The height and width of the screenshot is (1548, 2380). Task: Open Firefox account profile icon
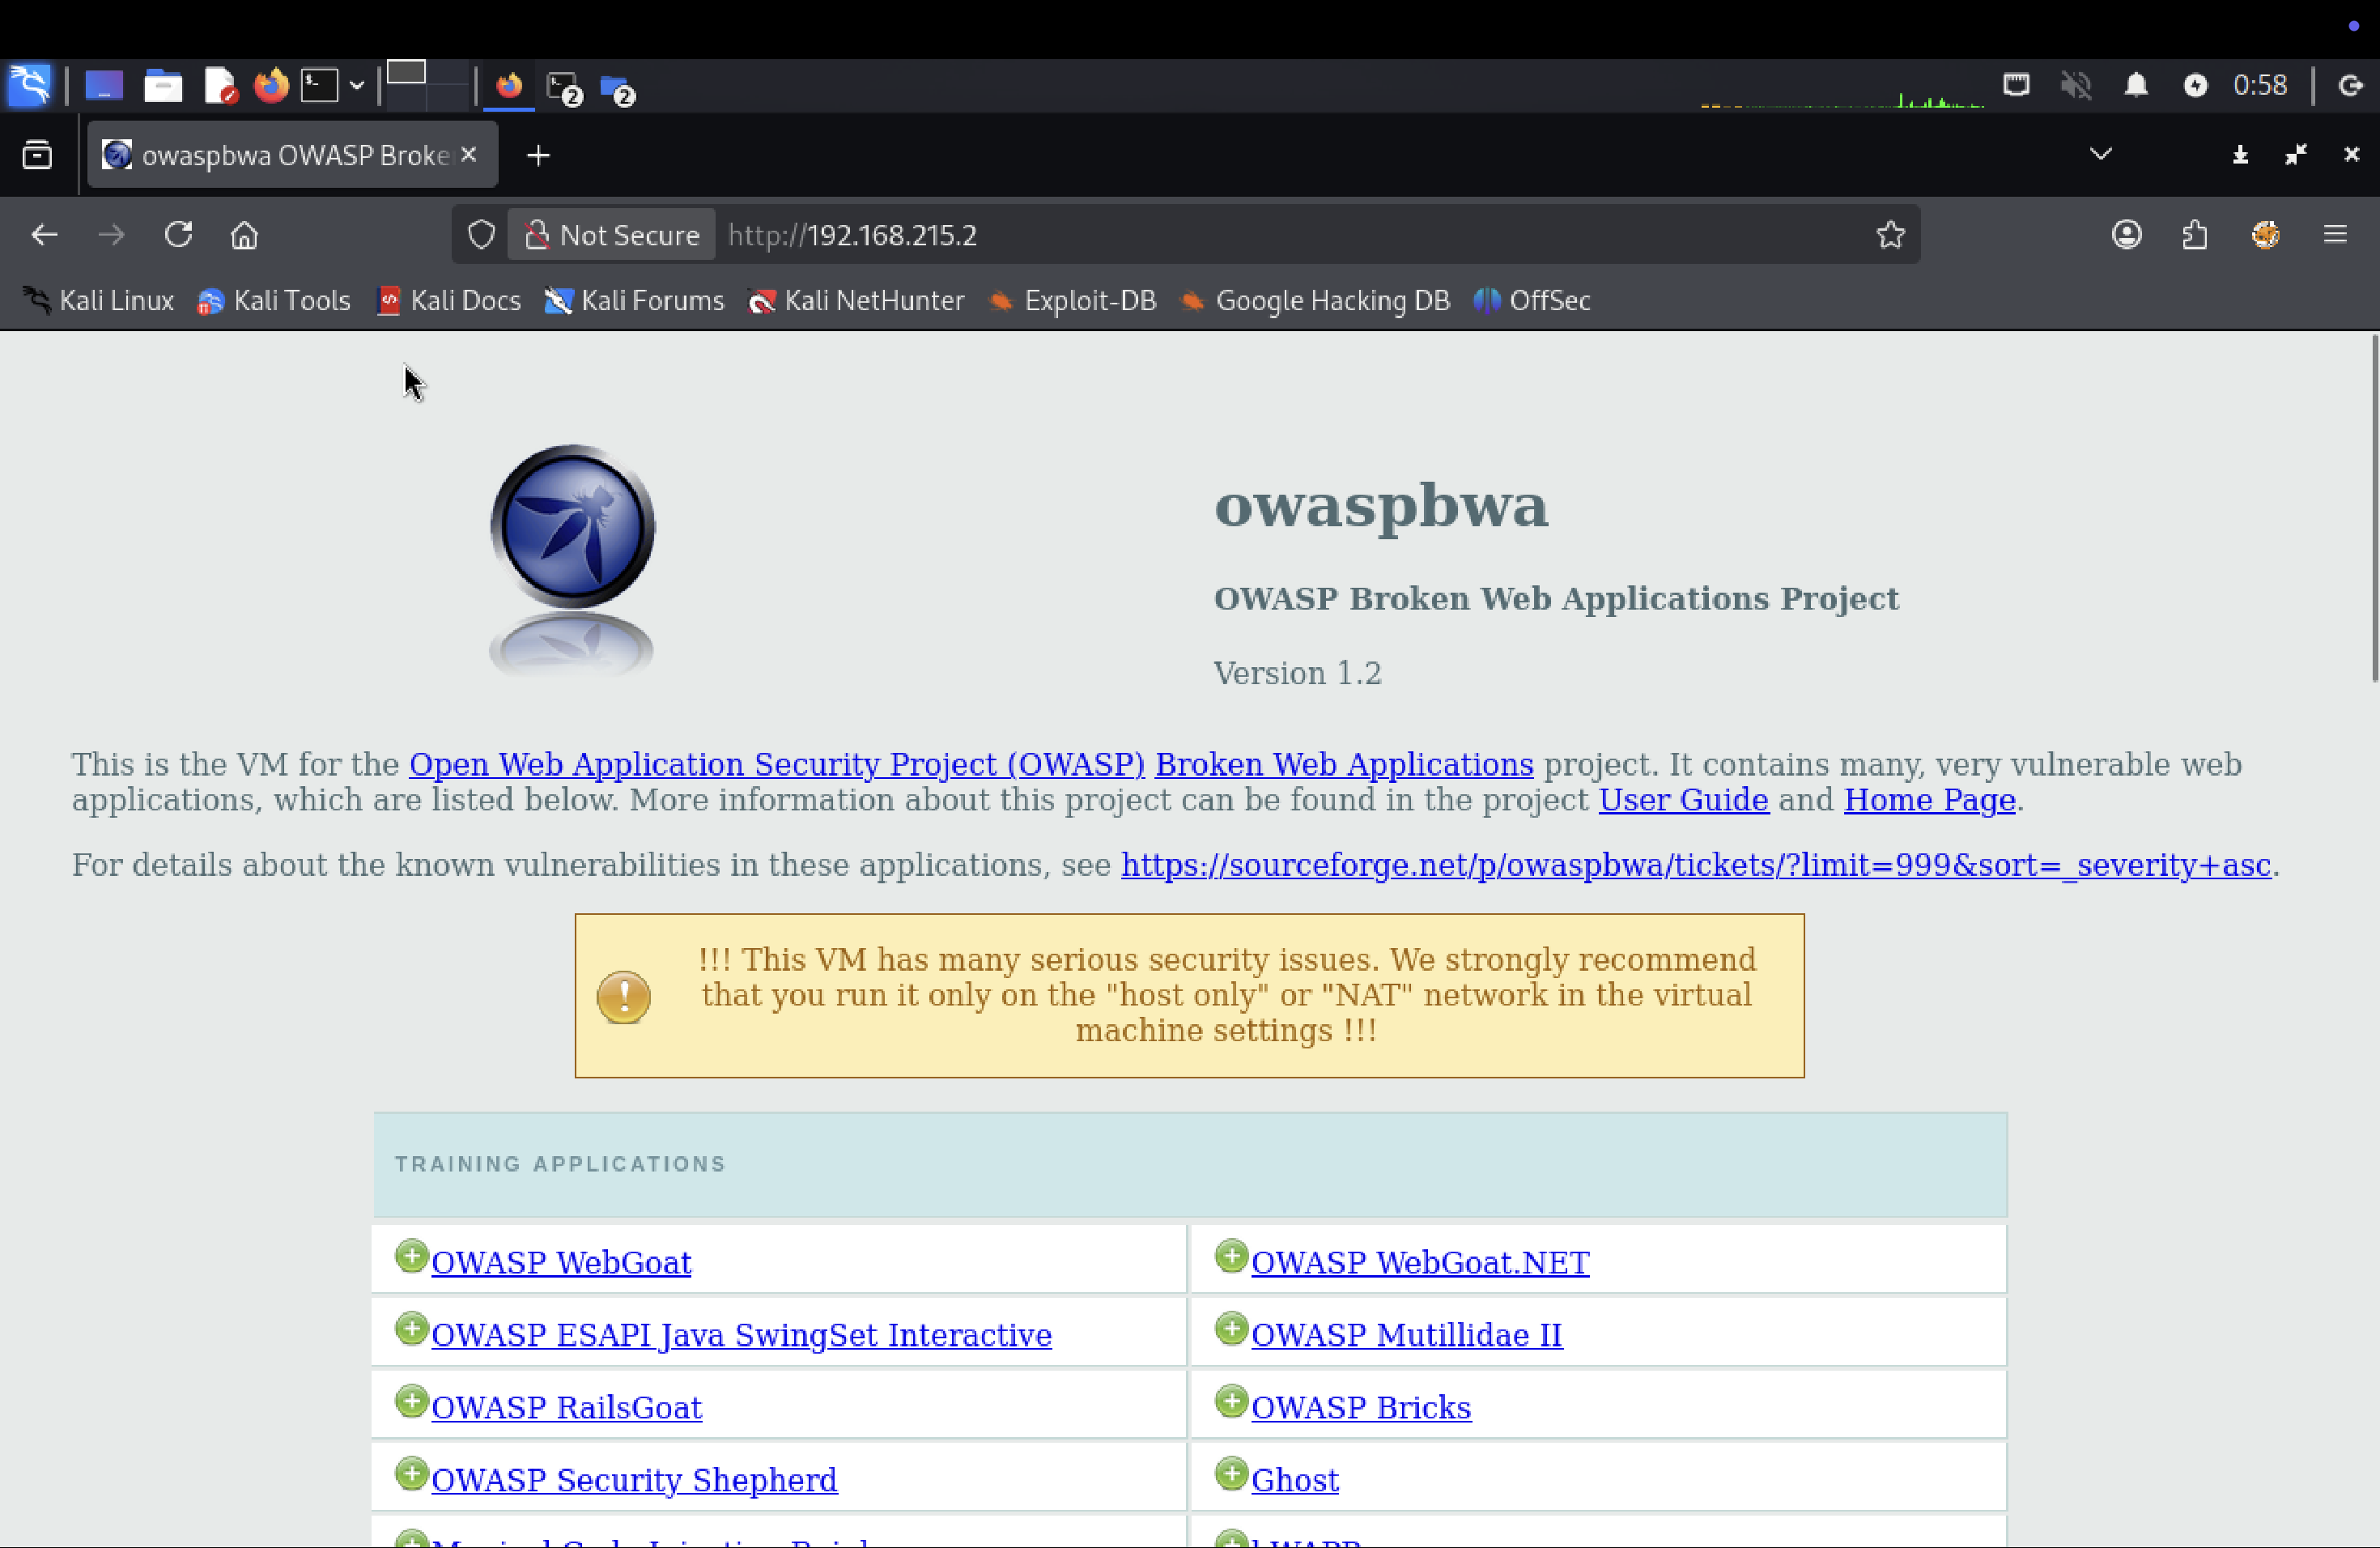click(2126, 235)
